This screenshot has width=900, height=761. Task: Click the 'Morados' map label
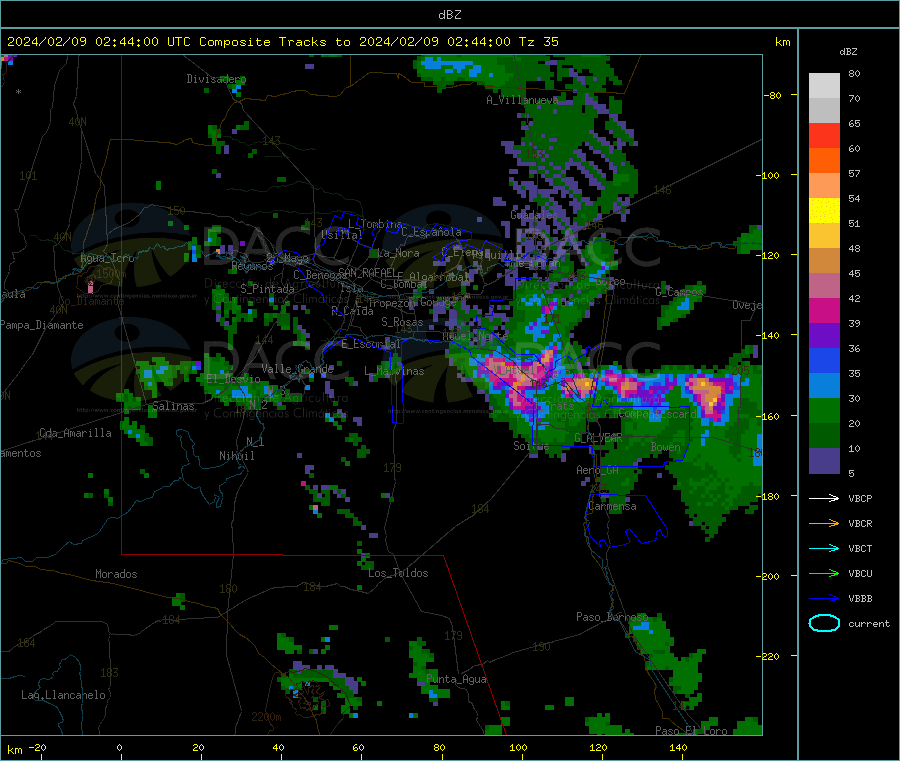point(116,574)
